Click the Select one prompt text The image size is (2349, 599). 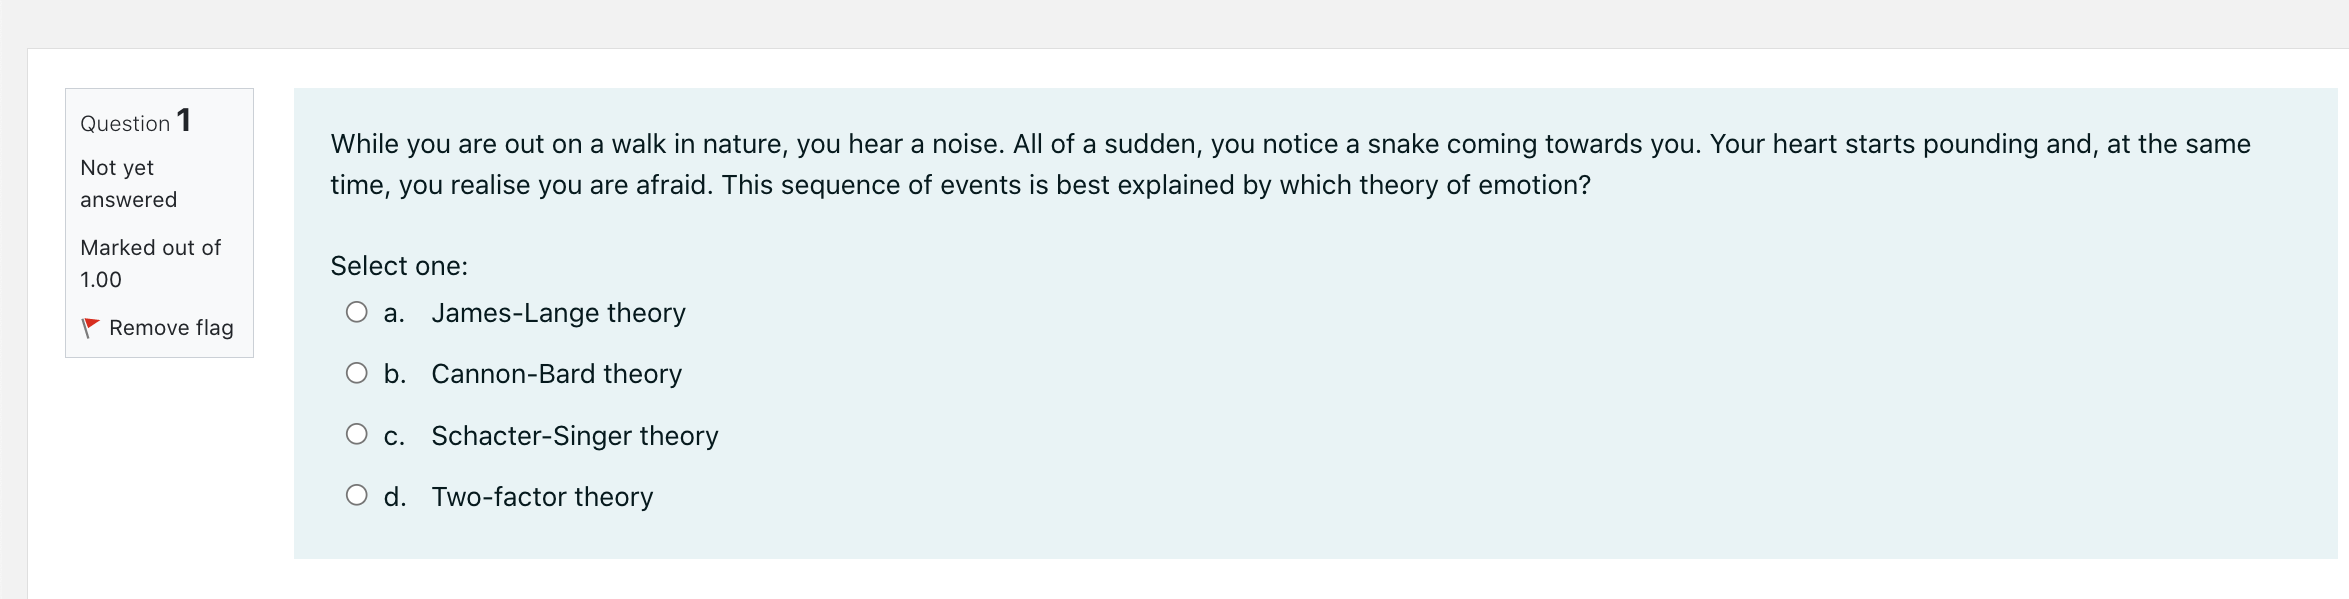[398, 265]
